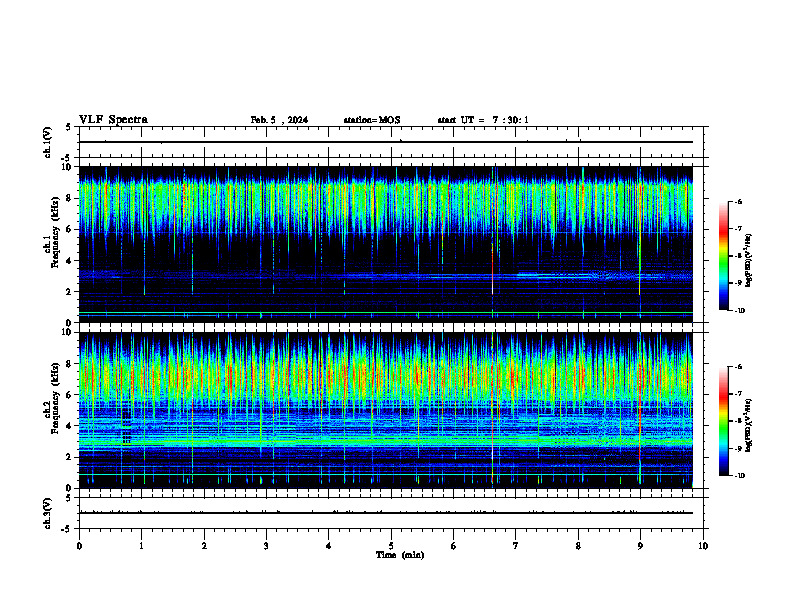792x612 pixels.
Task: Click the ch.2 spectrogram color scale bar
Action: click(724, 421)
